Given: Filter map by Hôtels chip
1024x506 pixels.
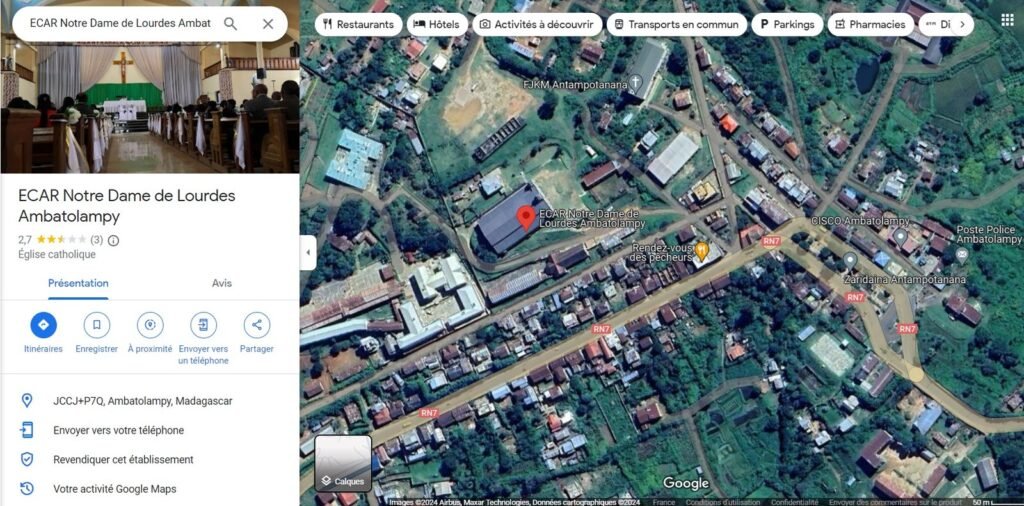Looking at the screenshot, I should 437,24.
